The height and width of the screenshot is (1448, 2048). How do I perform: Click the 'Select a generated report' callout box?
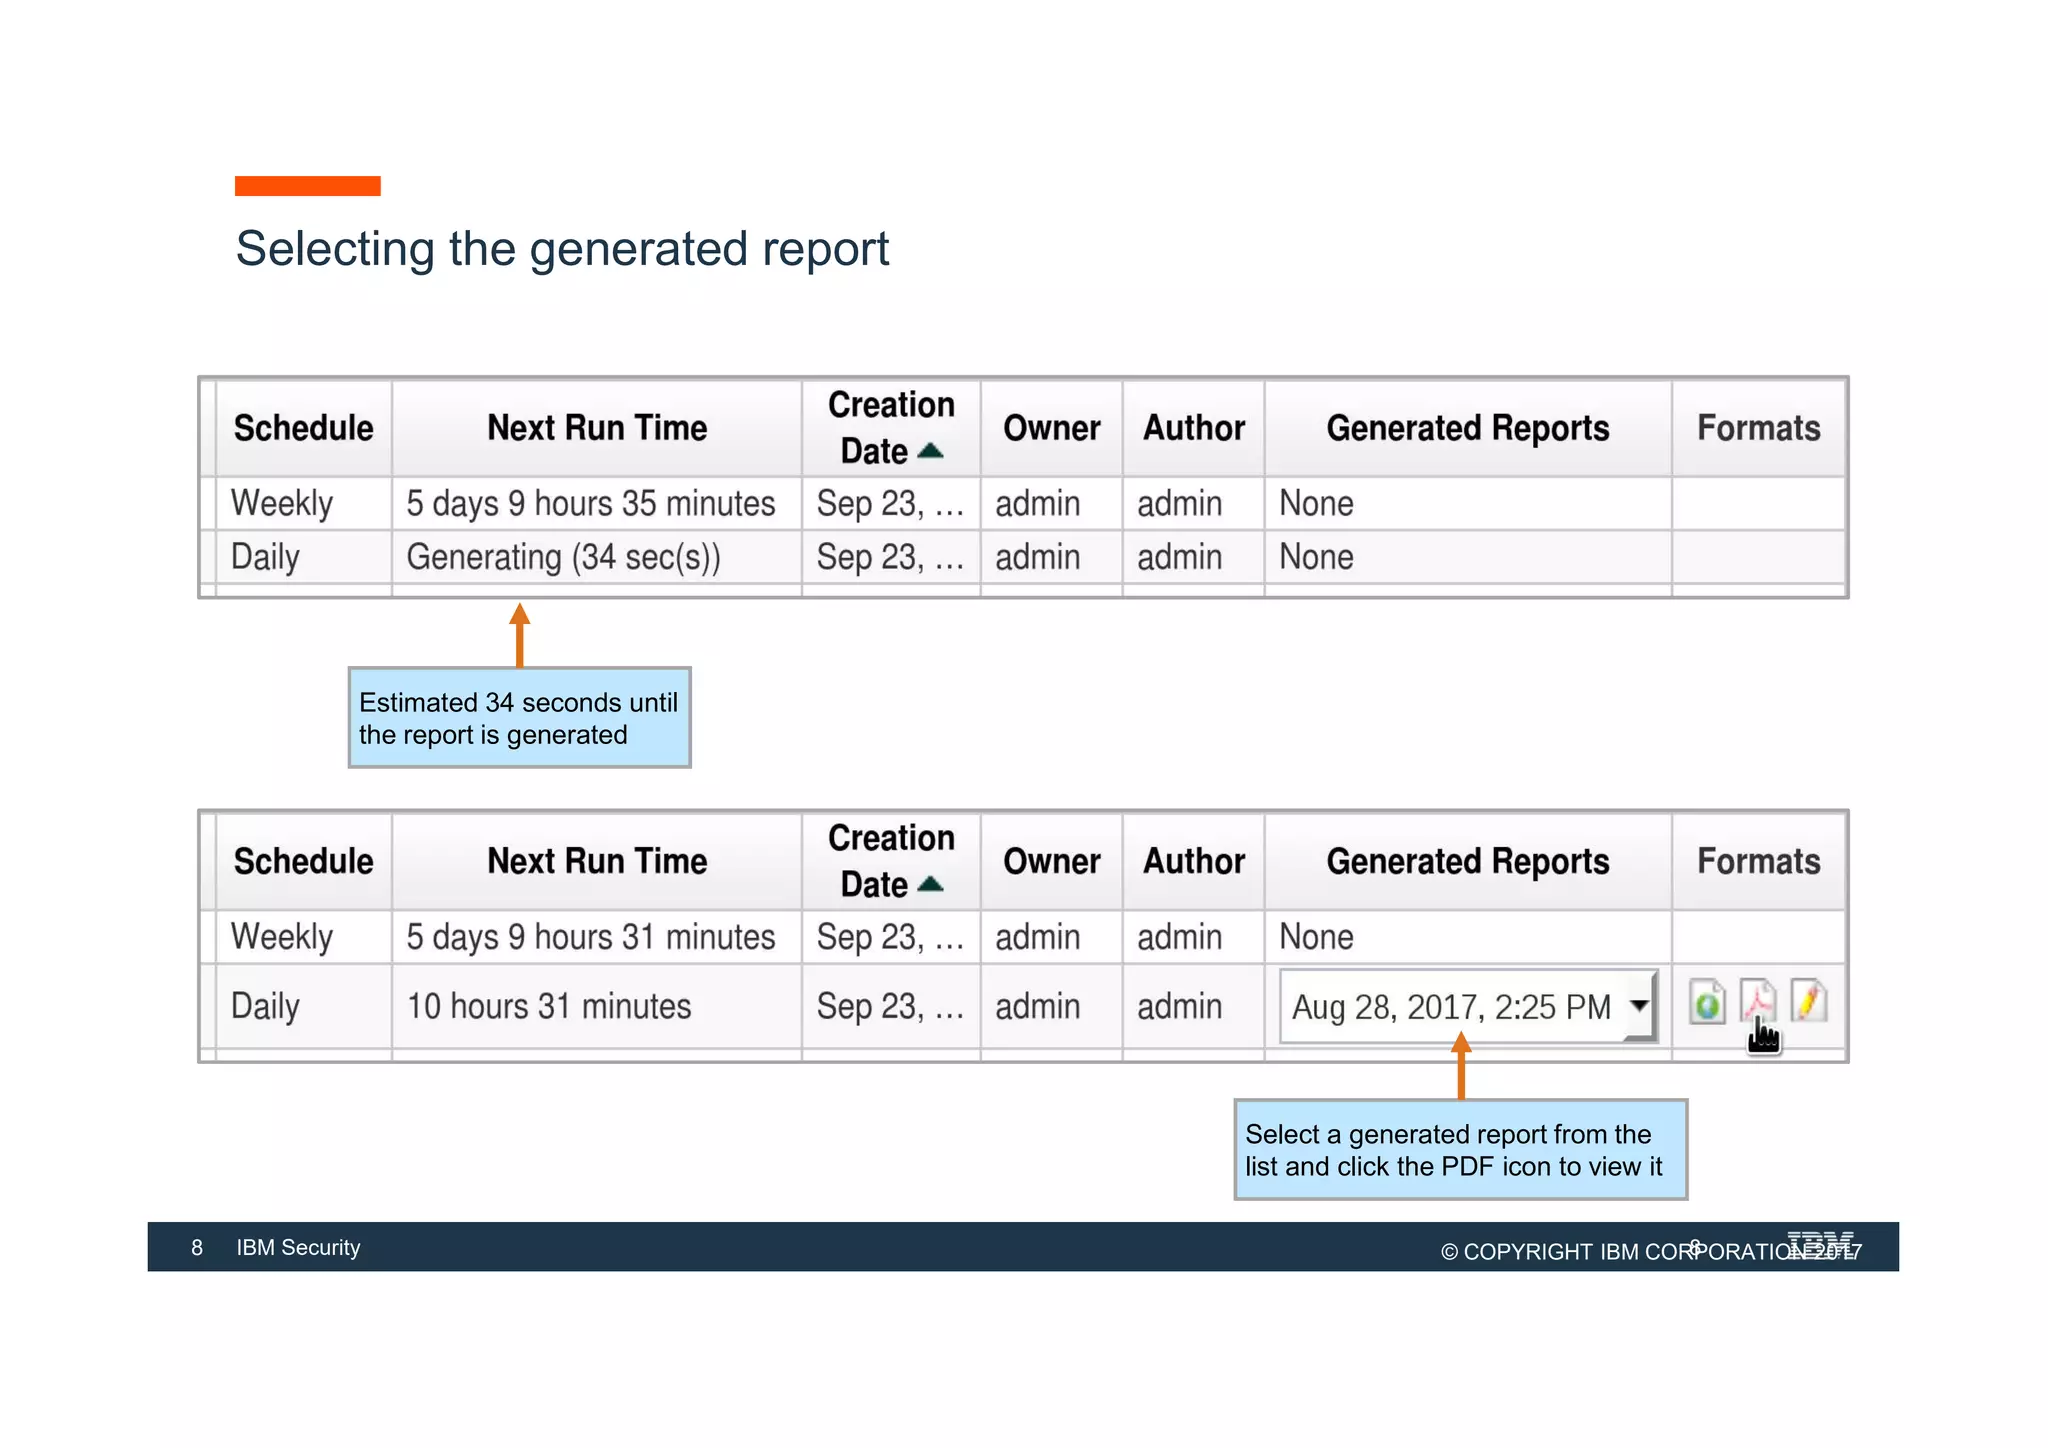pyautogui.click(x=1459, y=1150)
